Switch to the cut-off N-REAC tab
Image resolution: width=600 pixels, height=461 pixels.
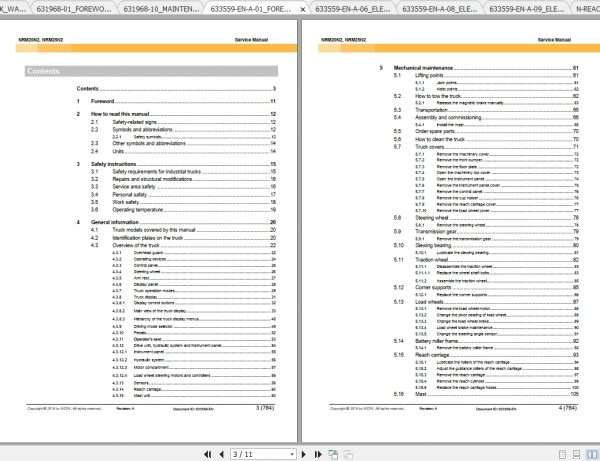coord(587,9)
